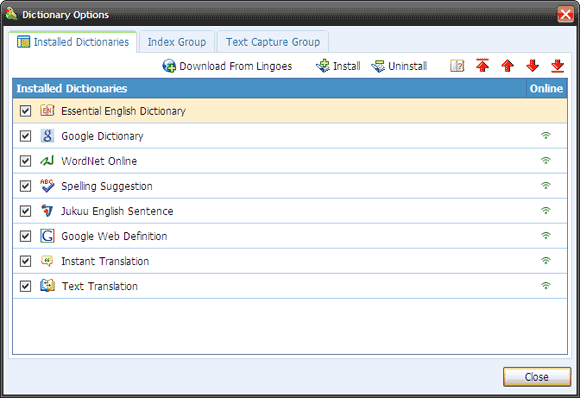Viewport: 580px width, 398px height.
Task: Uncheck the Essential English Dictionary checkbox
Action: click(x=25, y=111)
